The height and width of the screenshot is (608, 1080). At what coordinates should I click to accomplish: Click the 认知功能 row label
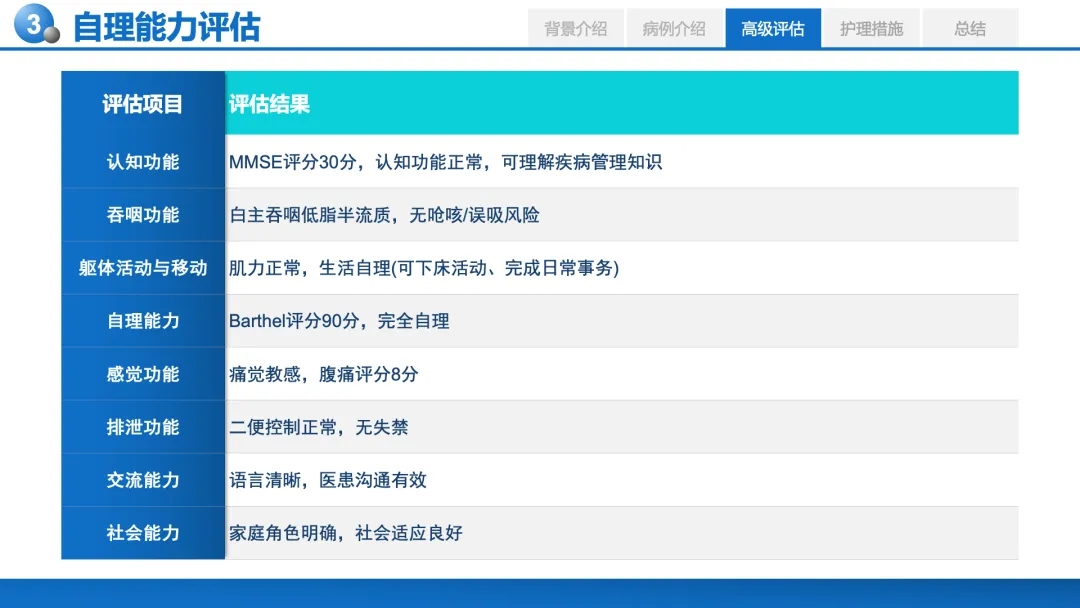tap(143, 162)
